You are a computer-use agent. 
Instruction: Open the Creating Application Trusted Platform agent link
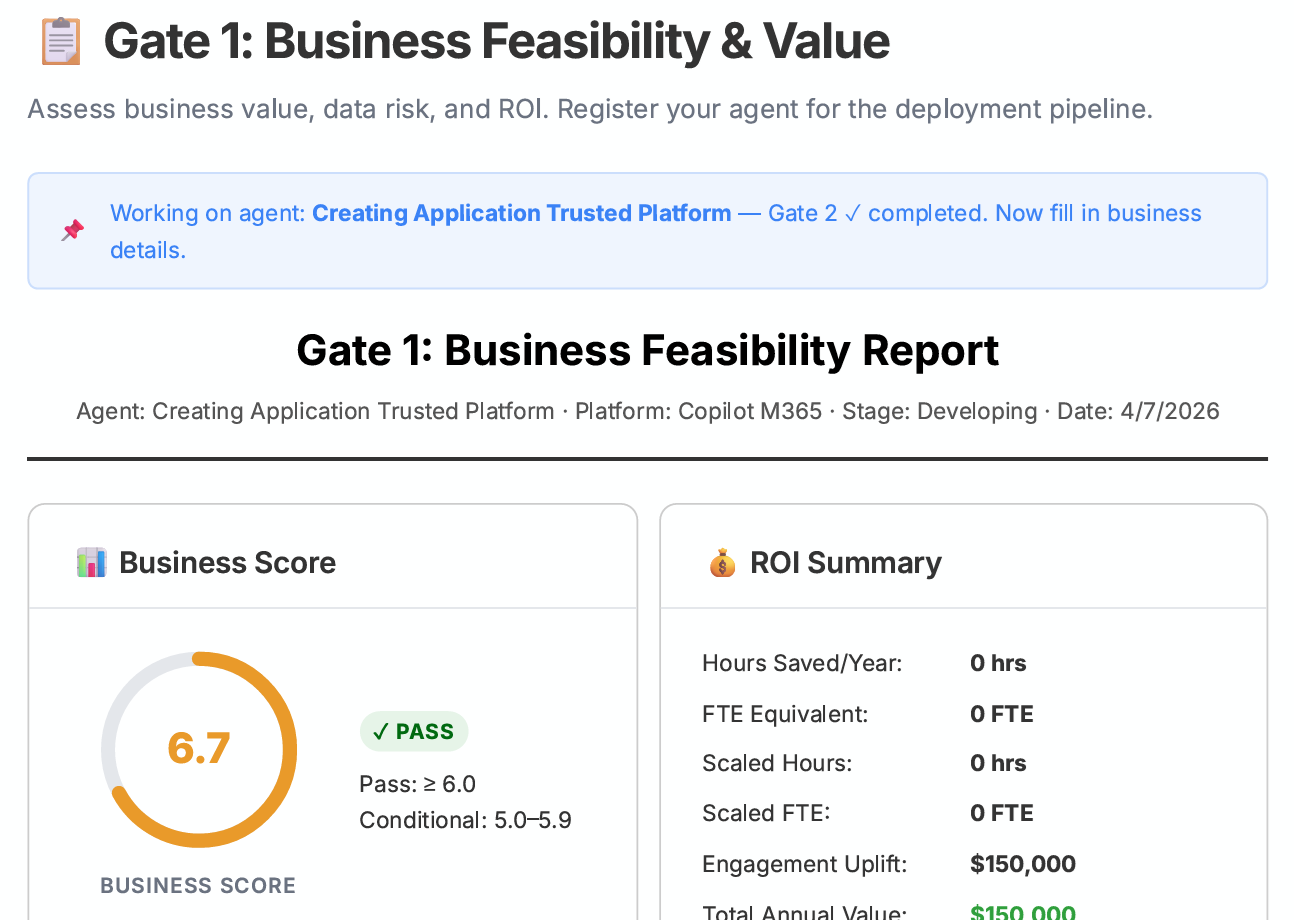(x=521, y=213)
